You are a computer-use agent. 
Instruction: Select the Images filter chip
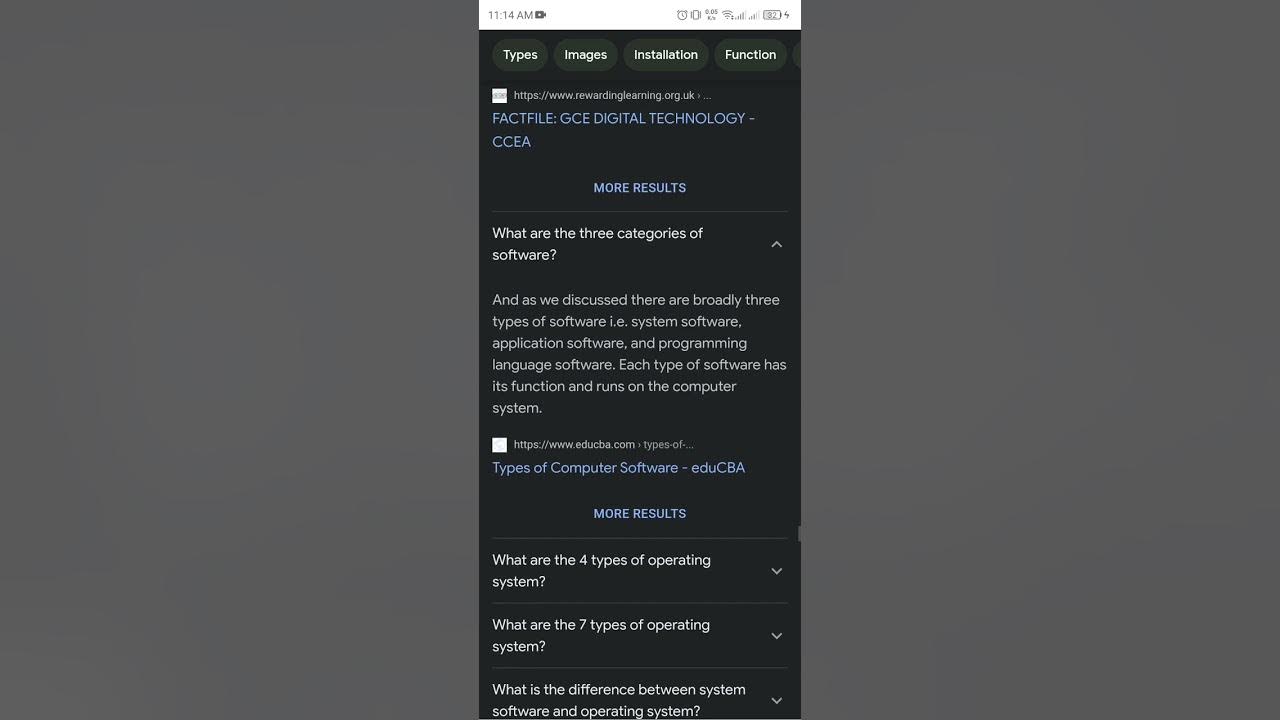tap(585, 55)
